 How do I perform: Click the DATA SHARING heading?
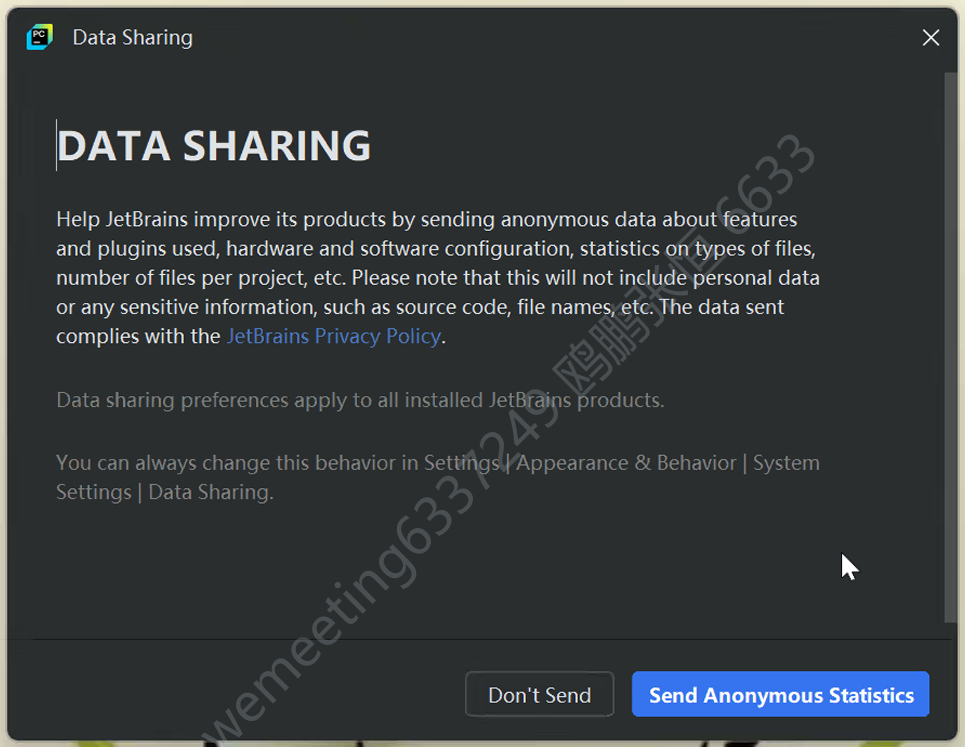pos(214,146)
